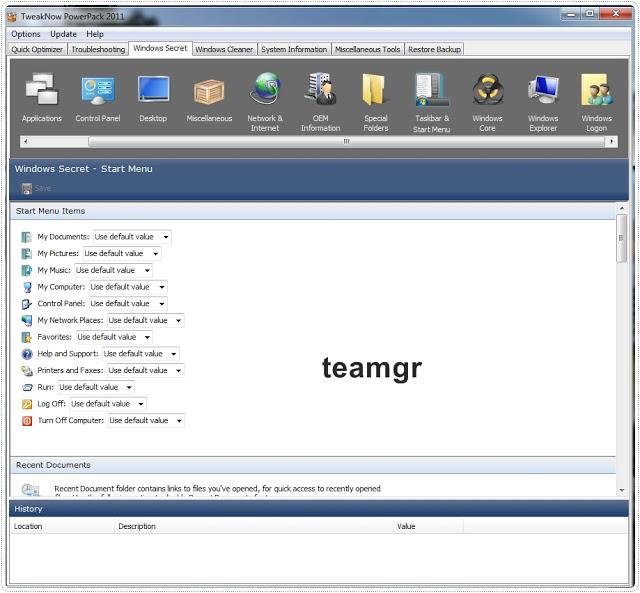This screenshot has height=593, width=640.
Task: Switch to the Quick Optimizer tab
Action: coord(37,49)
